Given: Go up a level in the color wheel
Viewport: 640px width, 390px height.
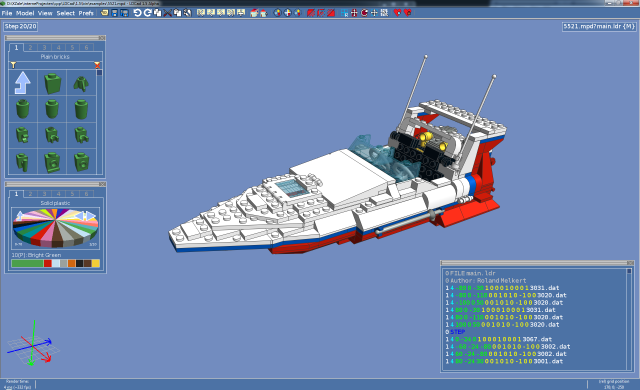Looking at the screenshot, I should [19, 215].
